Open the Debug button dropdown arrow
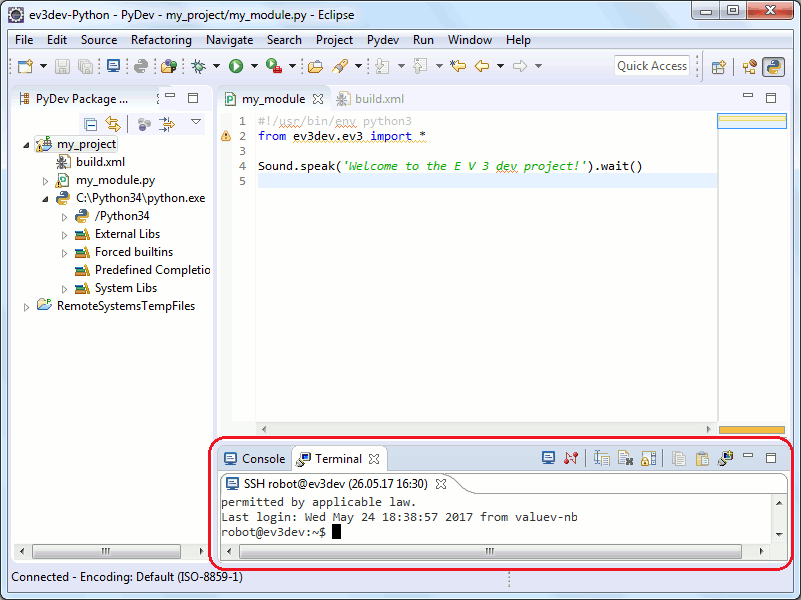Viewport: 801px width, 600px height. tap(216, 66)
